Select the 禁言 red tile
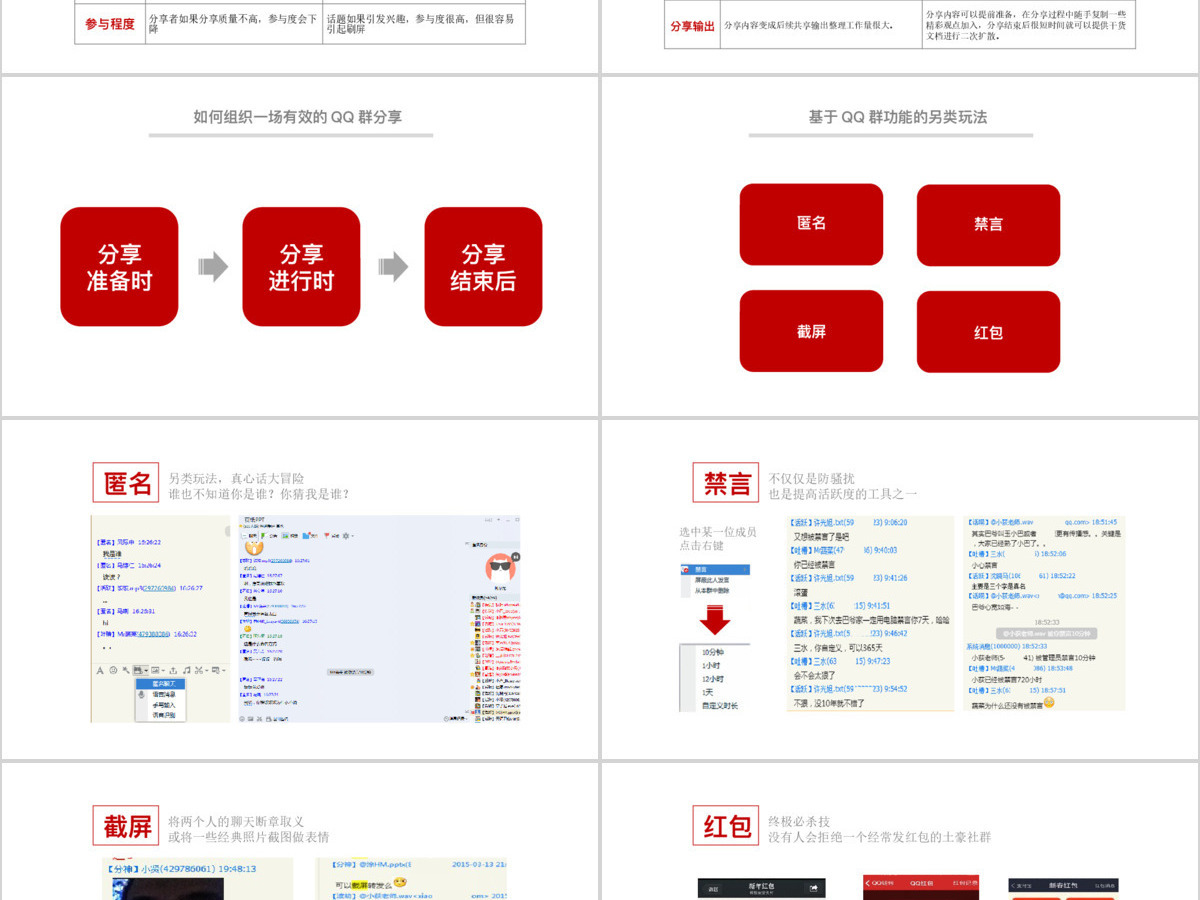Screen dimensions: 1200x900 tap(988, 225)
